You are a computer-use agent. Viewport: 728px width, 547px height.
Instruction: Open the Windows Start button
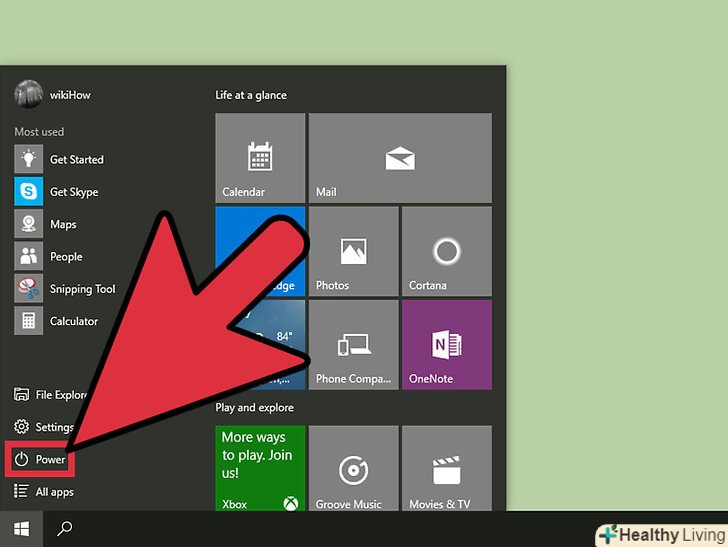21,528
